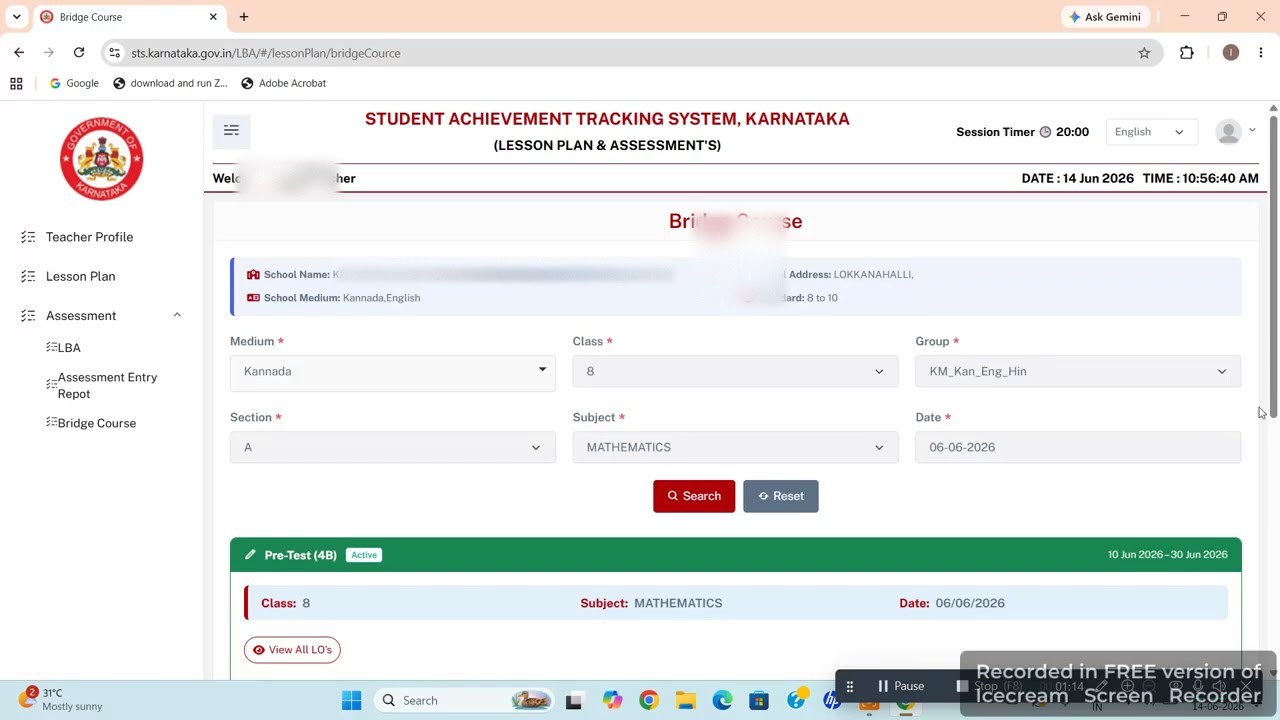Open the Windows Start menu
This screenshot has width=1280, height=720.
(x=351, y=701)
